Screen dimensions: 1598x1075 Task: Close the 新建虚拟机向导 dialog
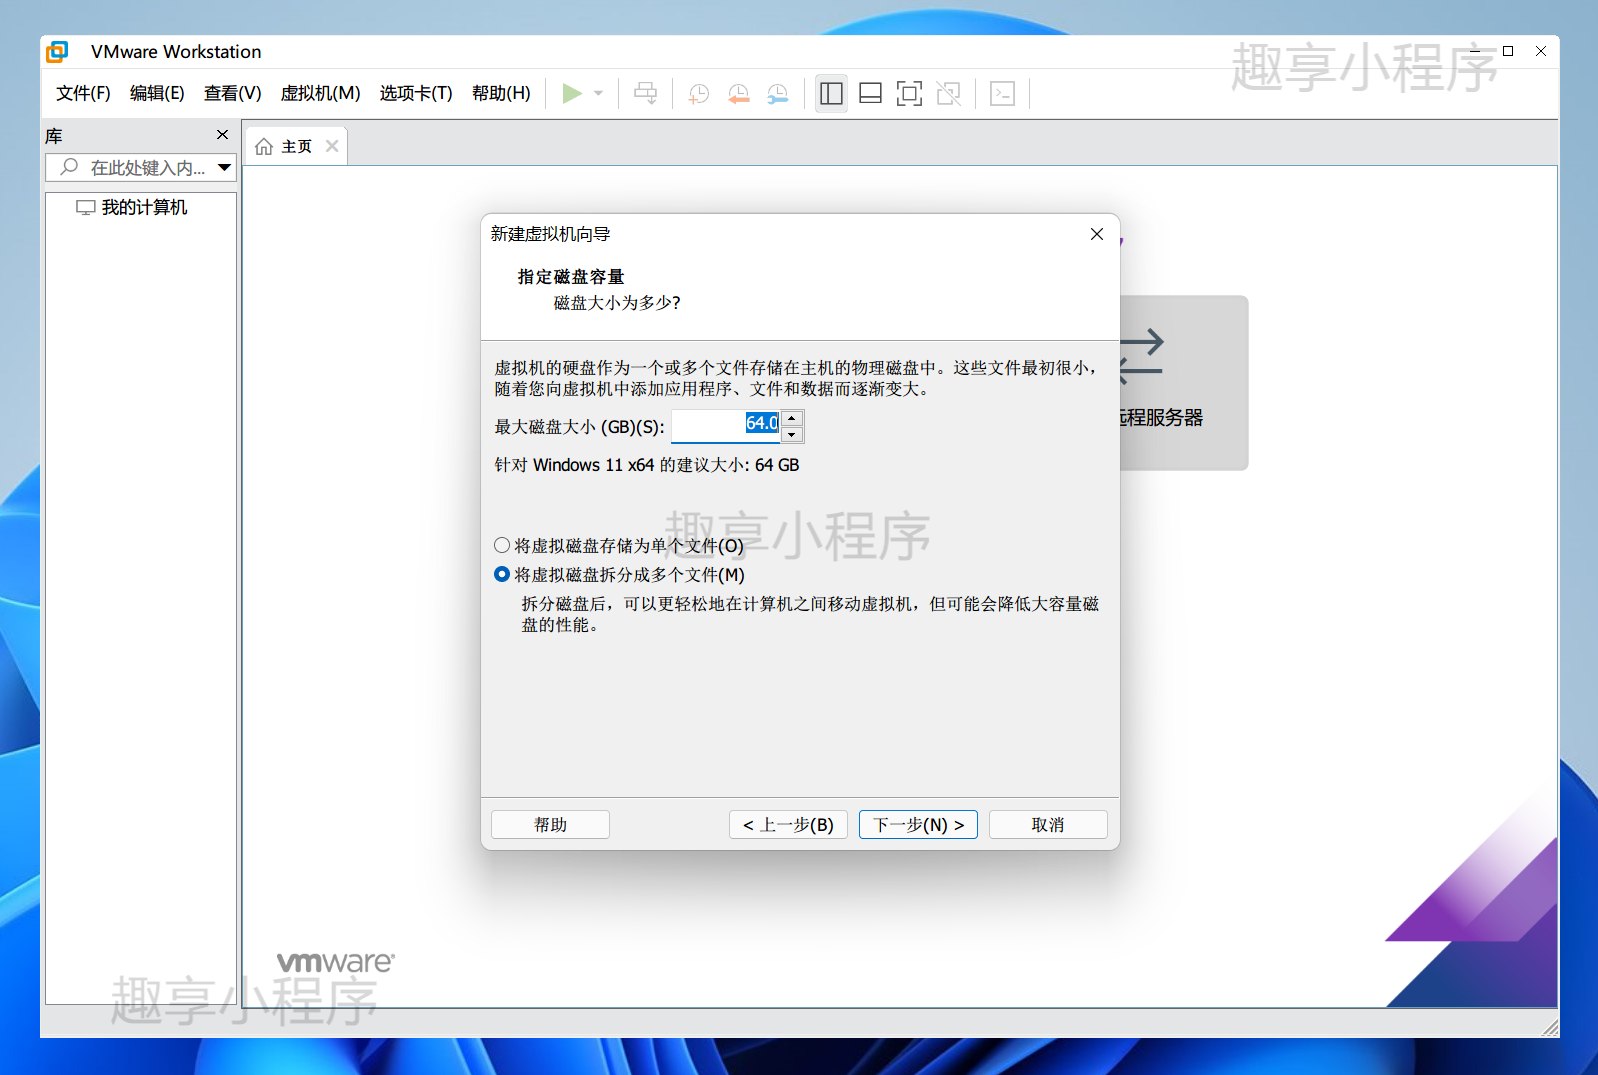(1097, 234)
